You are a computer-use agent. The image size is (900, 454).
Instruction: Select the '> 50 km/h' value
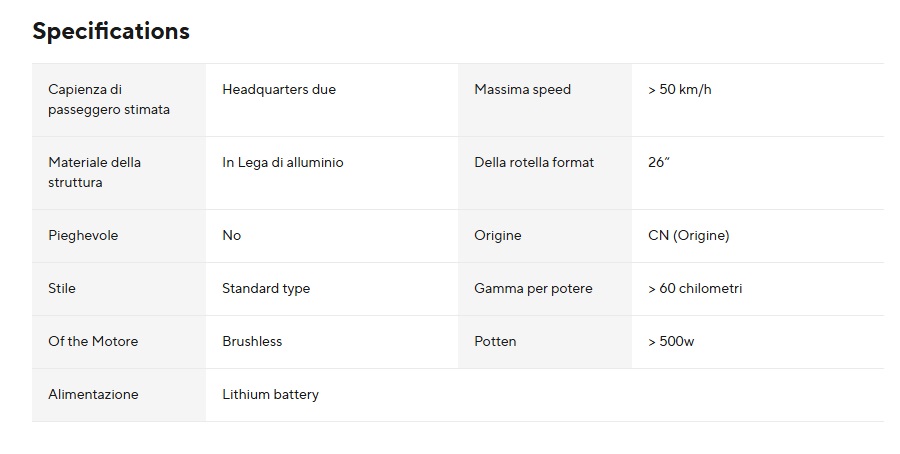coord(679,89)
